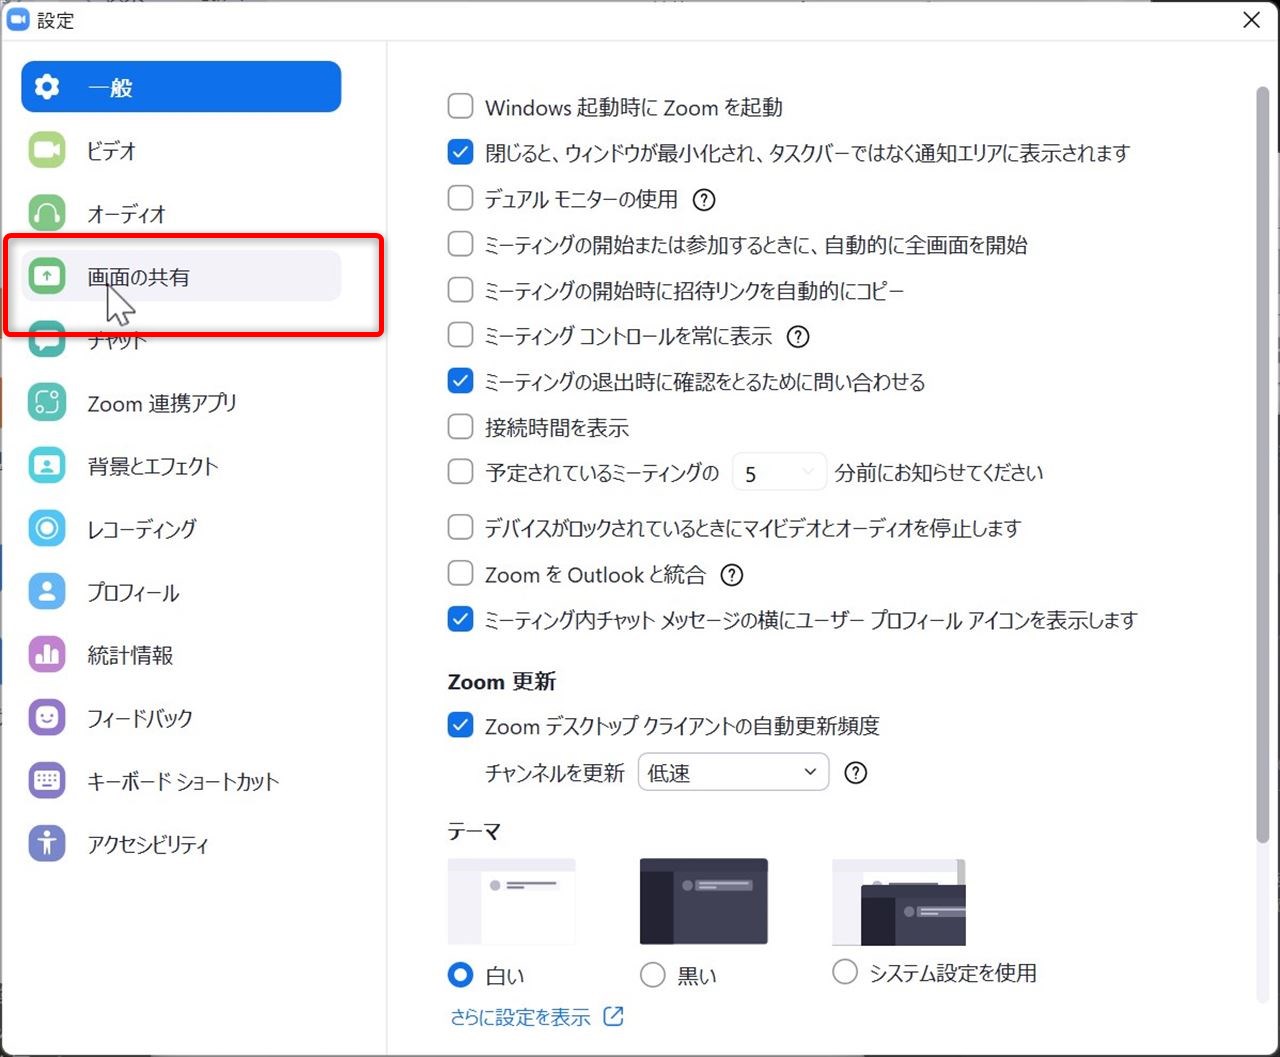Click the アクセシビリティ icon

pyautogui.click(x=47, y=843)
